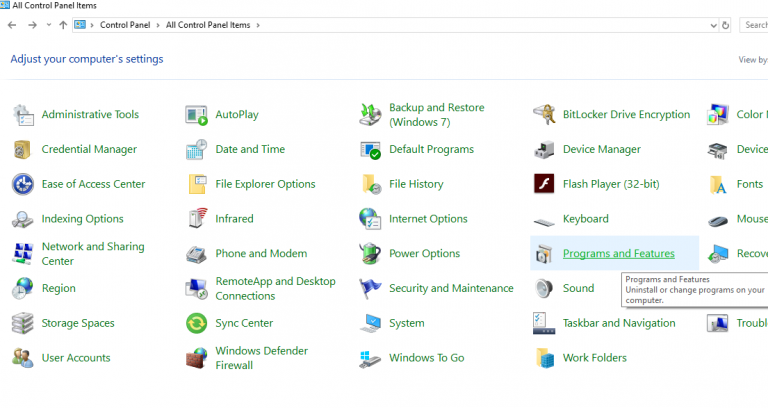Click the Work Folders icon
The width and height of the screenshot is (768, 408).
coord(545,358)
